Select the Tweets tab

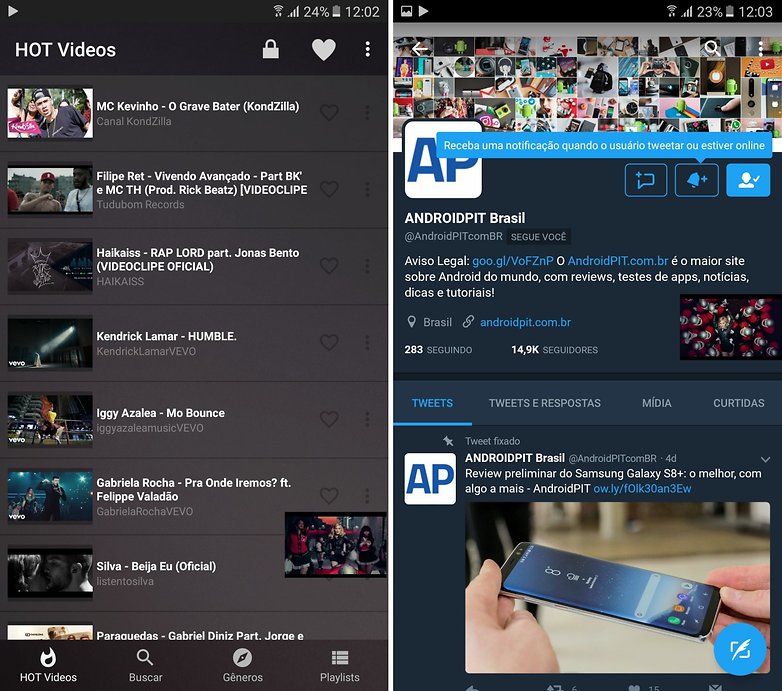point(432,403)
